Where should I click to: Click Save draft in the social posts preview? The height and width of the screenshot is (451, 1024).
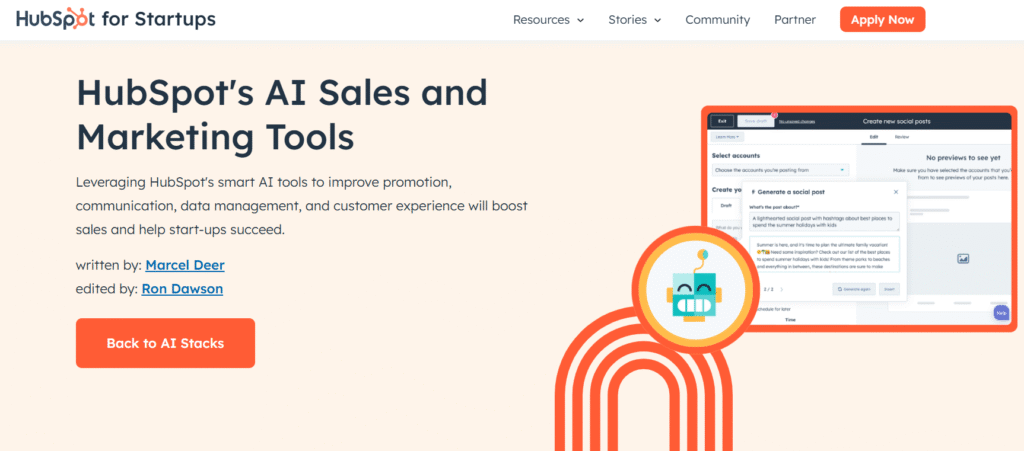point(754,121)
